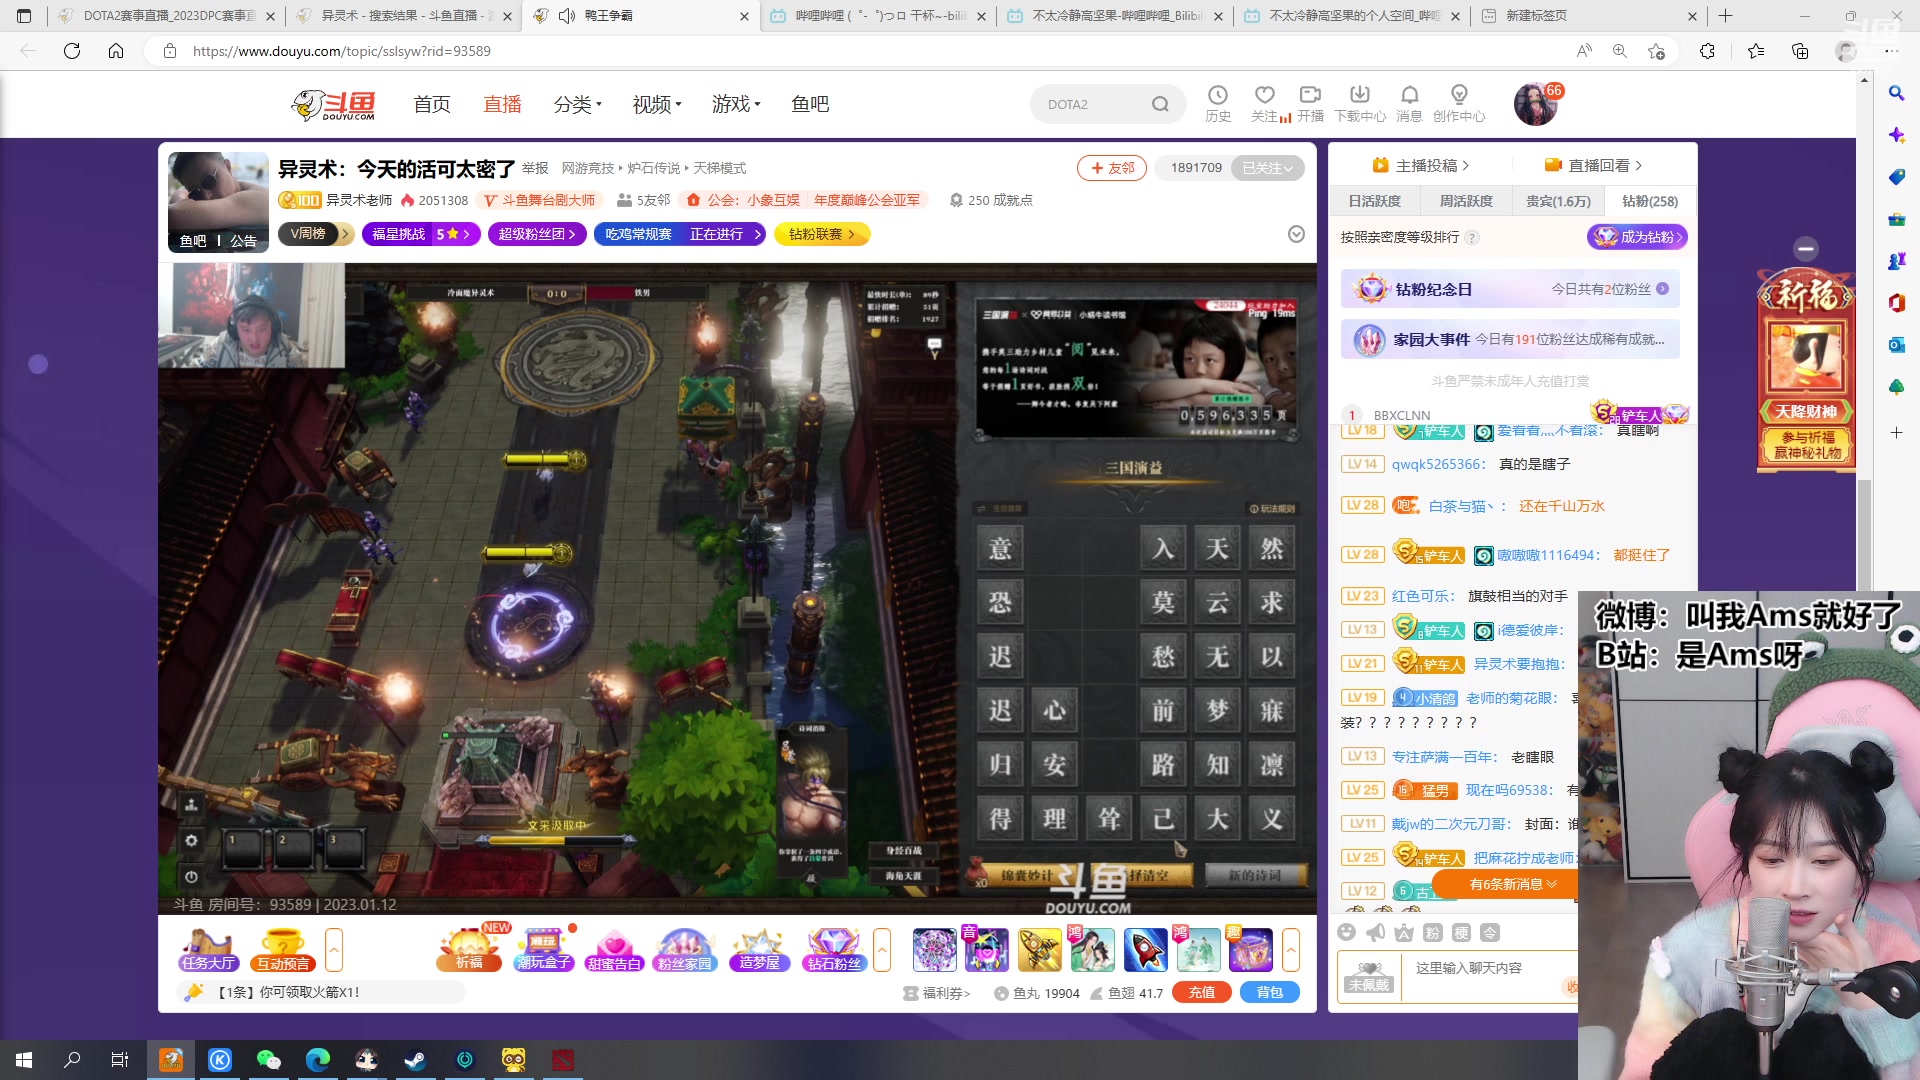This screenshot has height=1080, width=1920.
Task: Open 造梦屋 star icon
Action: click(759, 949)
